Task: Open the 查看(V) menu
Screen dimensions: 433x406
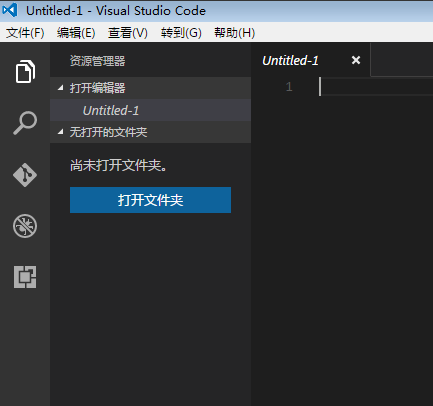Action: 128,33
